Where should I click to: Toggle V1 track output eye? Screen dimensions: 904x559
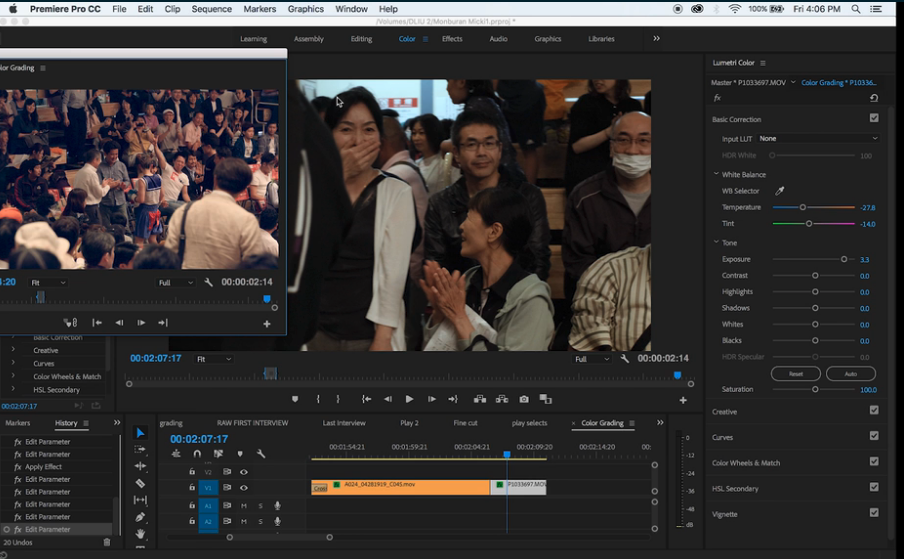pyautogui.click(x=244, y=488)
